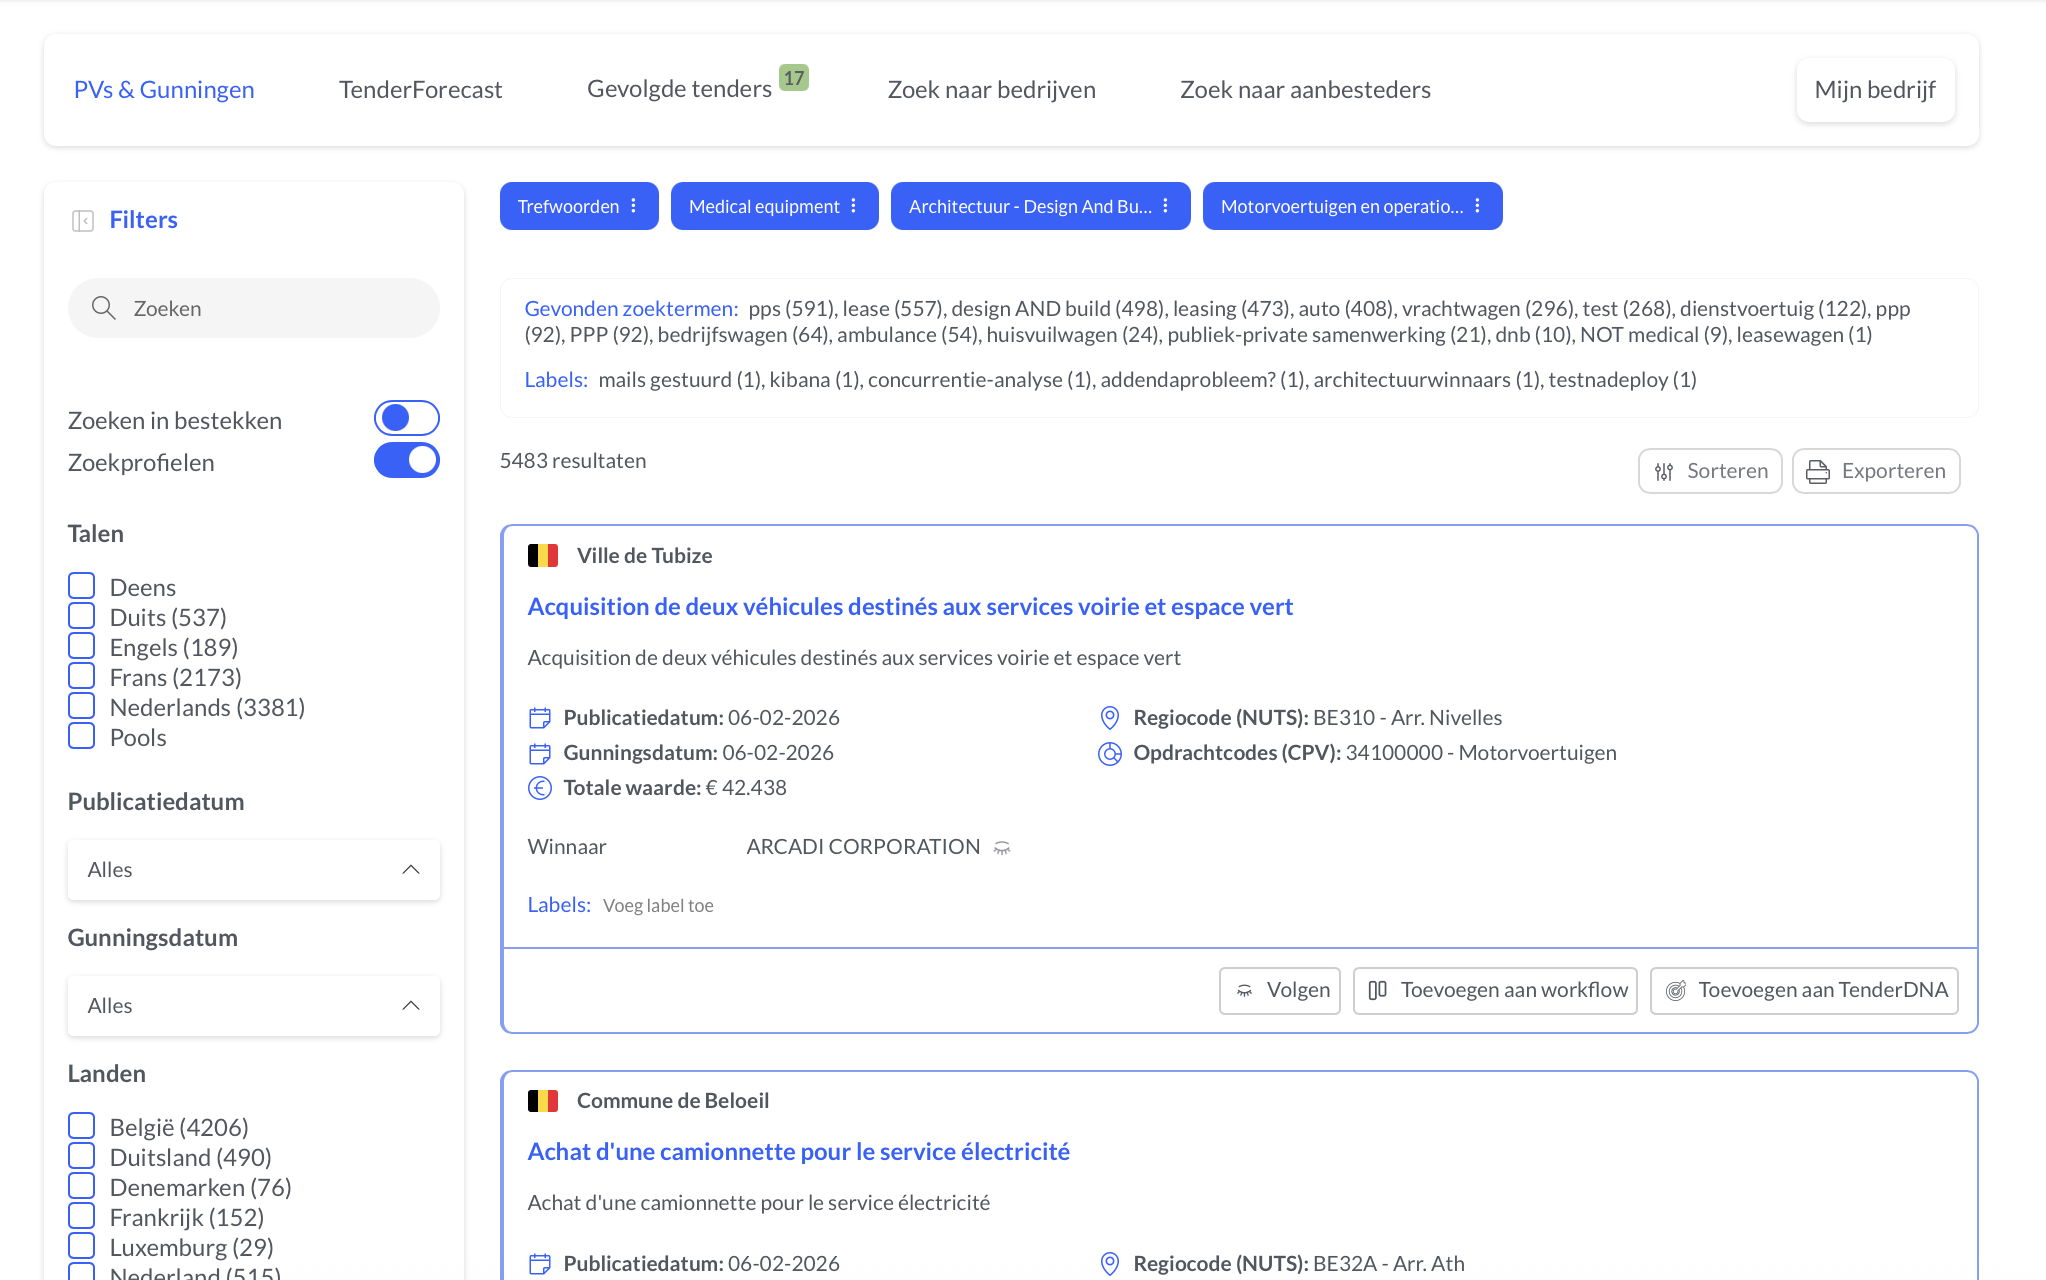2046x1280 pixels.
Task: Click the Voeg label toe link
Action: click(x=658, y=905)
